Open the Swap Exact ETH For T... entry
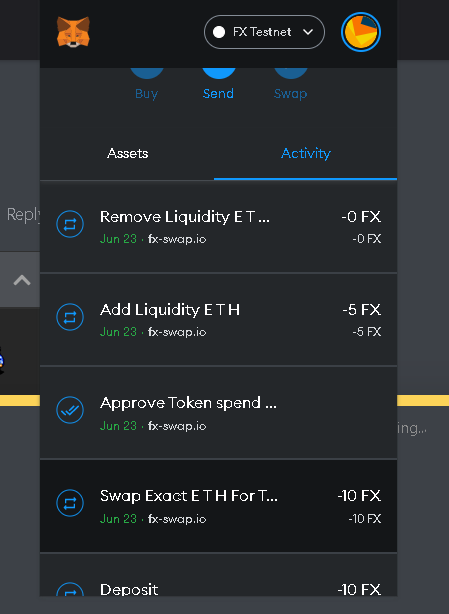 click(218, 506)
